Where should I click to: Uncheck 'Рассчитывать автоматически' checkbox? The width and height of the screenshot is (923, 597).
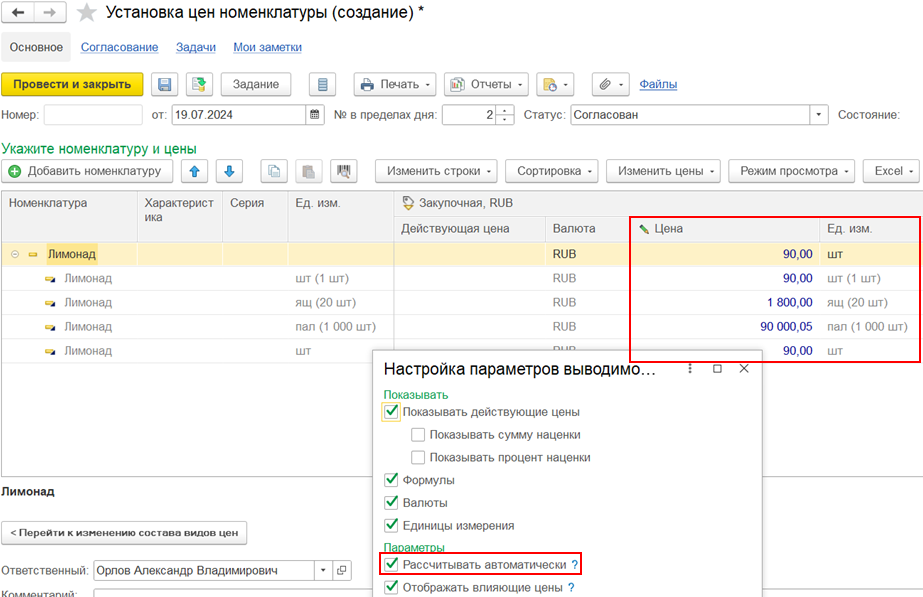(391, 565)
